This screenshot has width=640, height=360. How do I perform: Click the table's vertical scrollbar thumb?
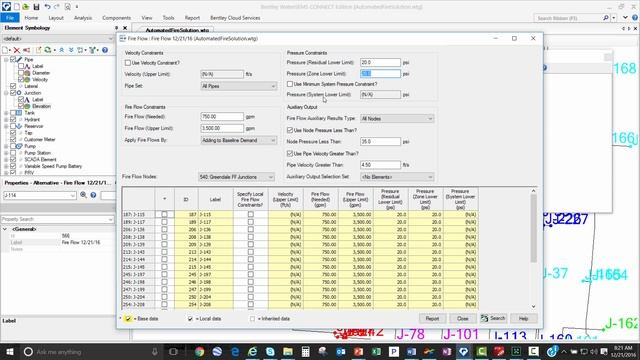[533, 229]
